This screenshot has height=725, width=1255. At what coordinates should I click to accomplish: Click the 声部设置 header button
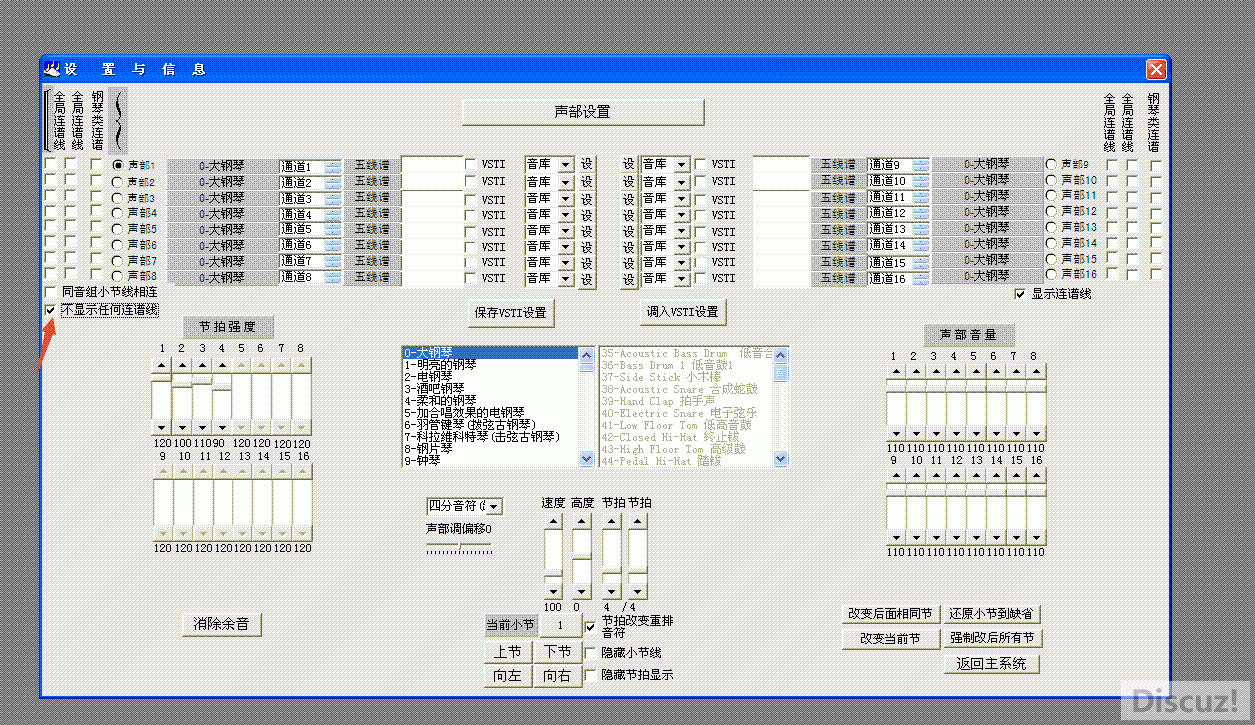(x=583, y=112)
